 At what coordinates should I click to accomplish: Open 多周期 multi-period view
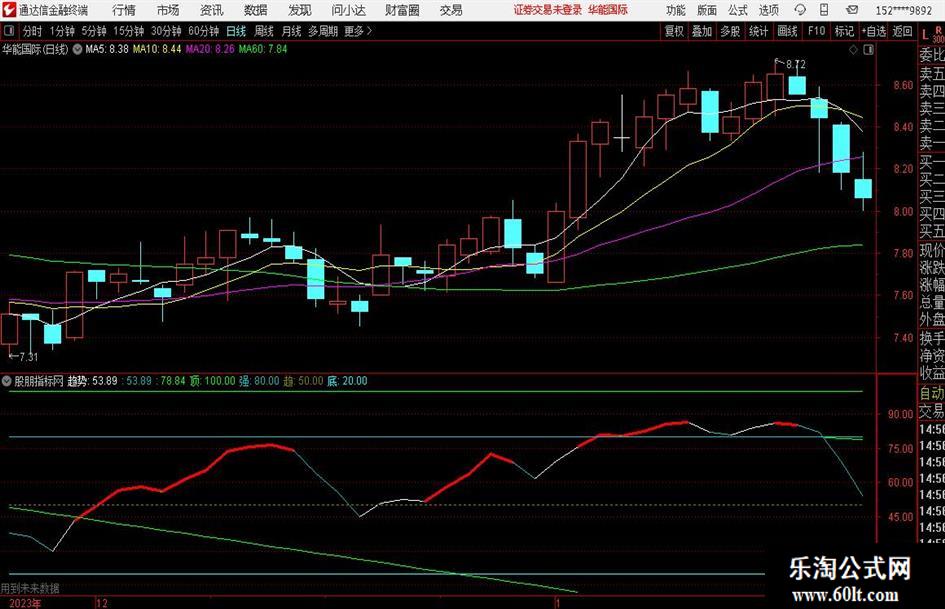pos(323,31)
